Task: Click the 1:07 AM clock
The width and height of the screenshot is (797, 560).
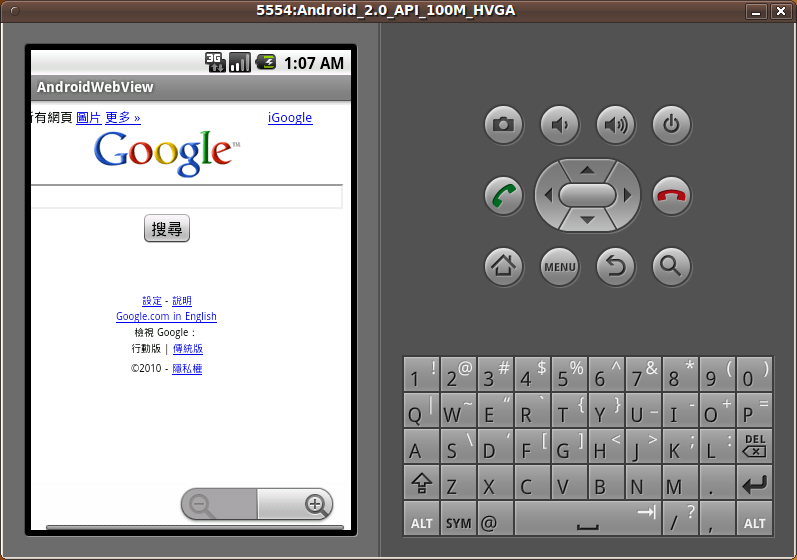Action: pos(314,63)
